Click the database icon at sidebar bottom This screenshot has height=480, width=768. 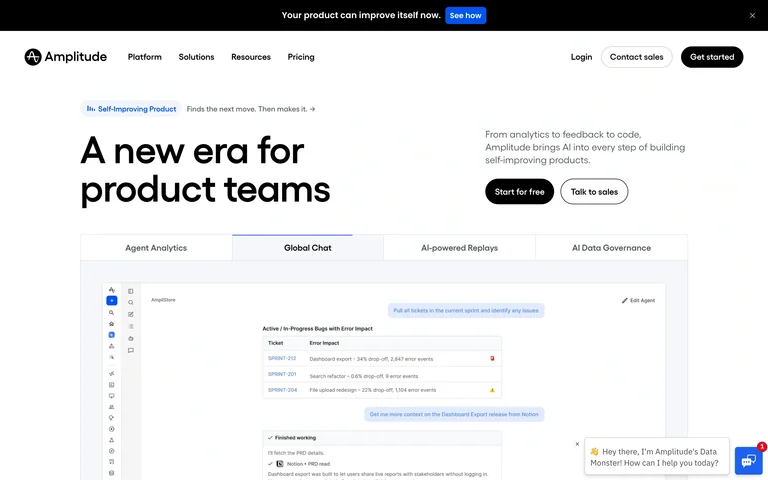point(112,473)
